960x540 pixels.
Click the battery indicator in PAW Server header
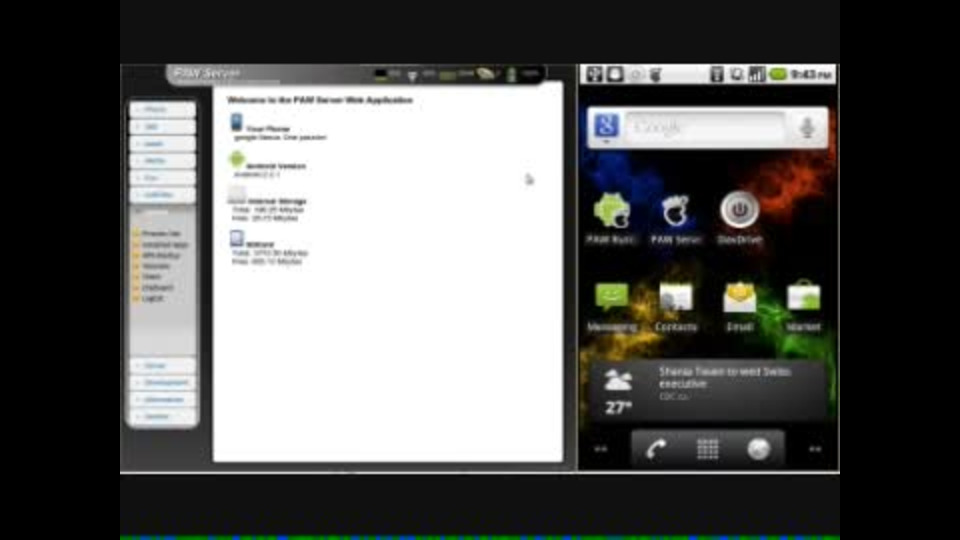click(511, 75)
